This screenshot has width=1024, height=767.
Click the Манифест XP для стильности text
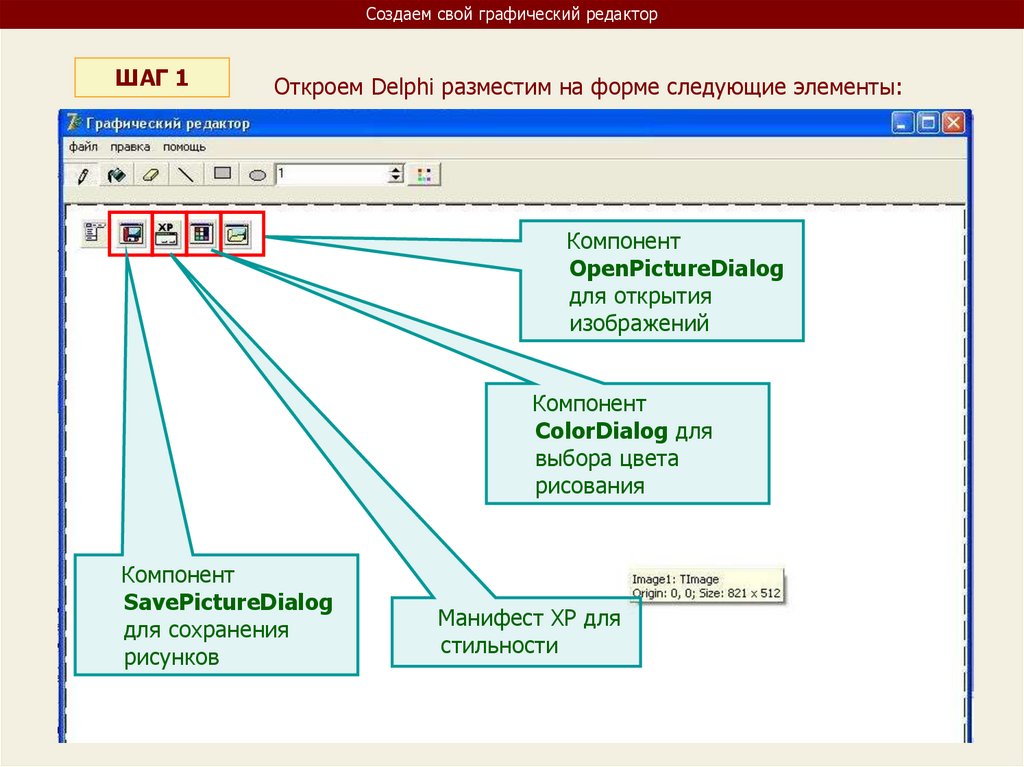click(x=529, y=632)
